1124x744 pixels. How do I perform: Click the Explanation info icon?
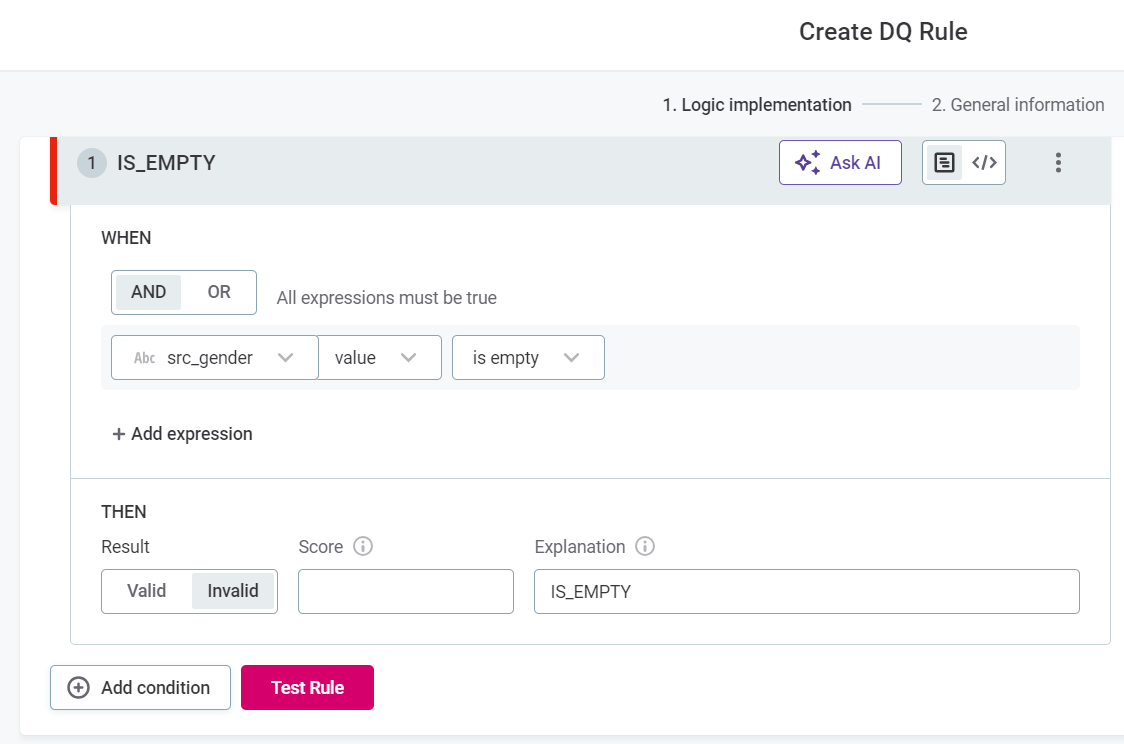[x=645, y=547]
